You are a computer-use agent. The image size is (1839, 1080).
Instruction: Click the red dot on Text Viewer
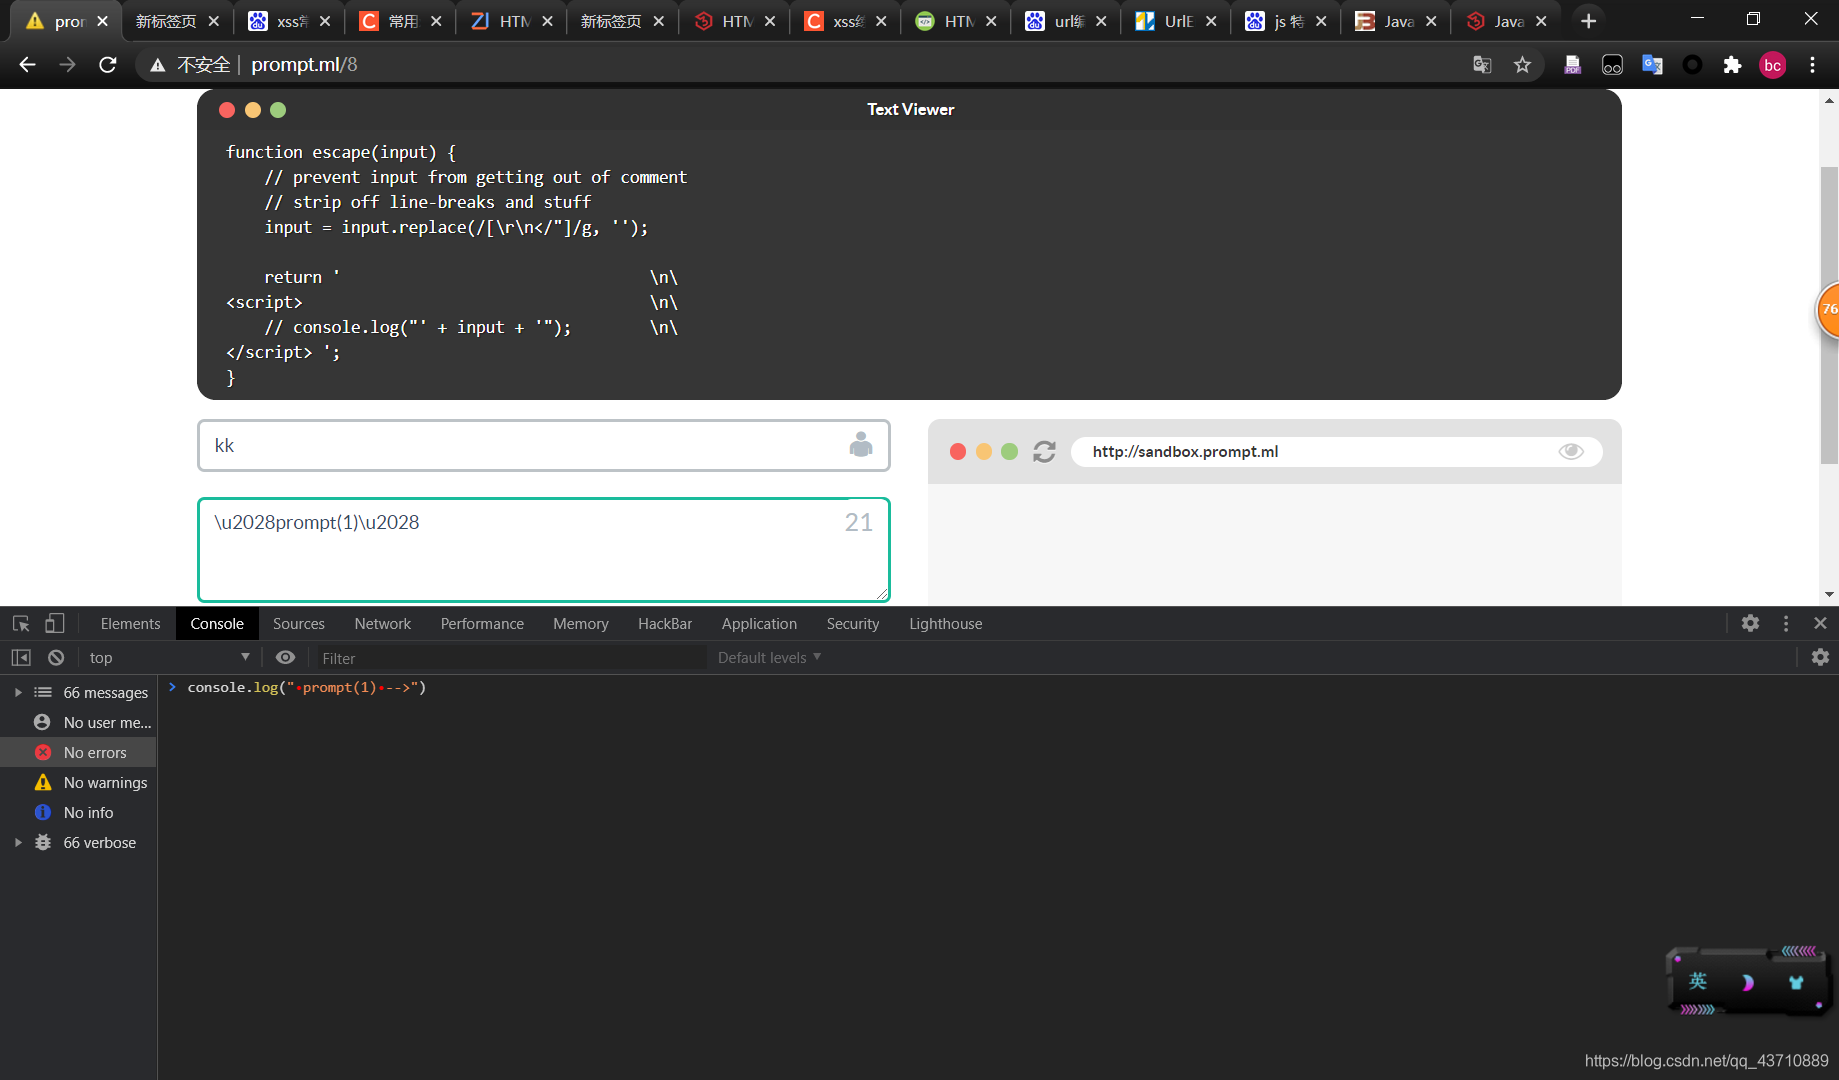pyautogui.click(x=227, y=110)
